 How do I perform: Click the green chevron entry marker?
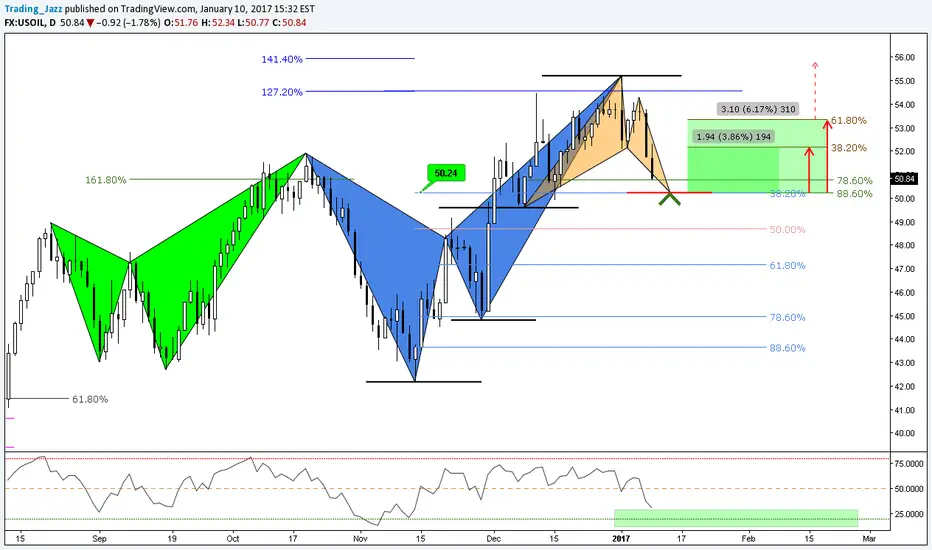pos(670,199)
